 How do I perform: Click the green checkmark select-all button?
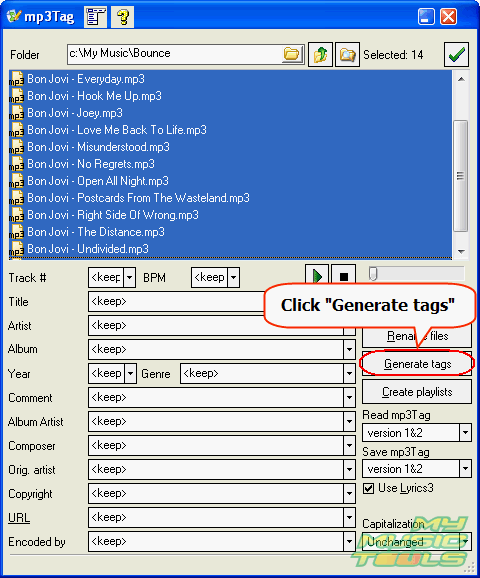(456, 54)
